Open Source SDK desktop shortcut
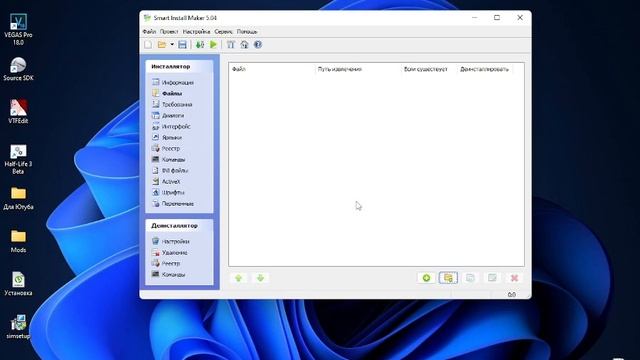Viewport: 640px width, 360px height. point(18,69)
